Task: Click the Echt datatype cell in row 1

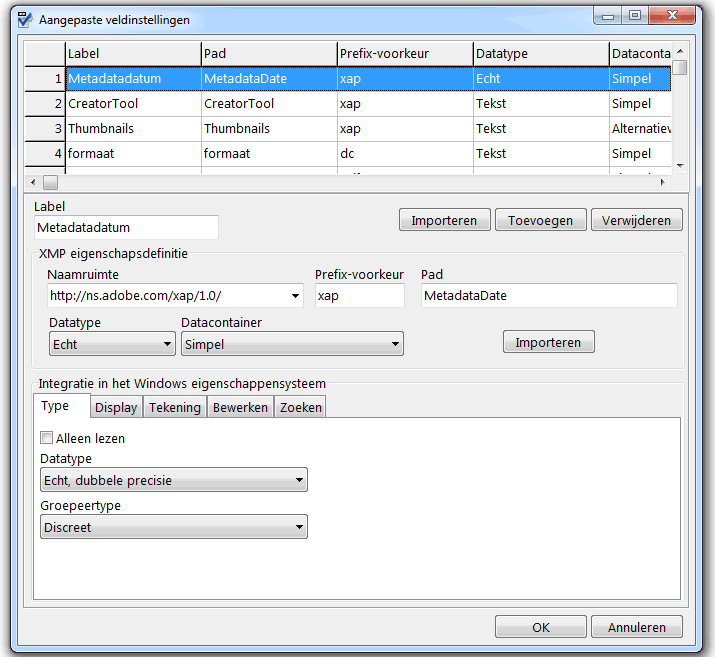Action: 541,78
